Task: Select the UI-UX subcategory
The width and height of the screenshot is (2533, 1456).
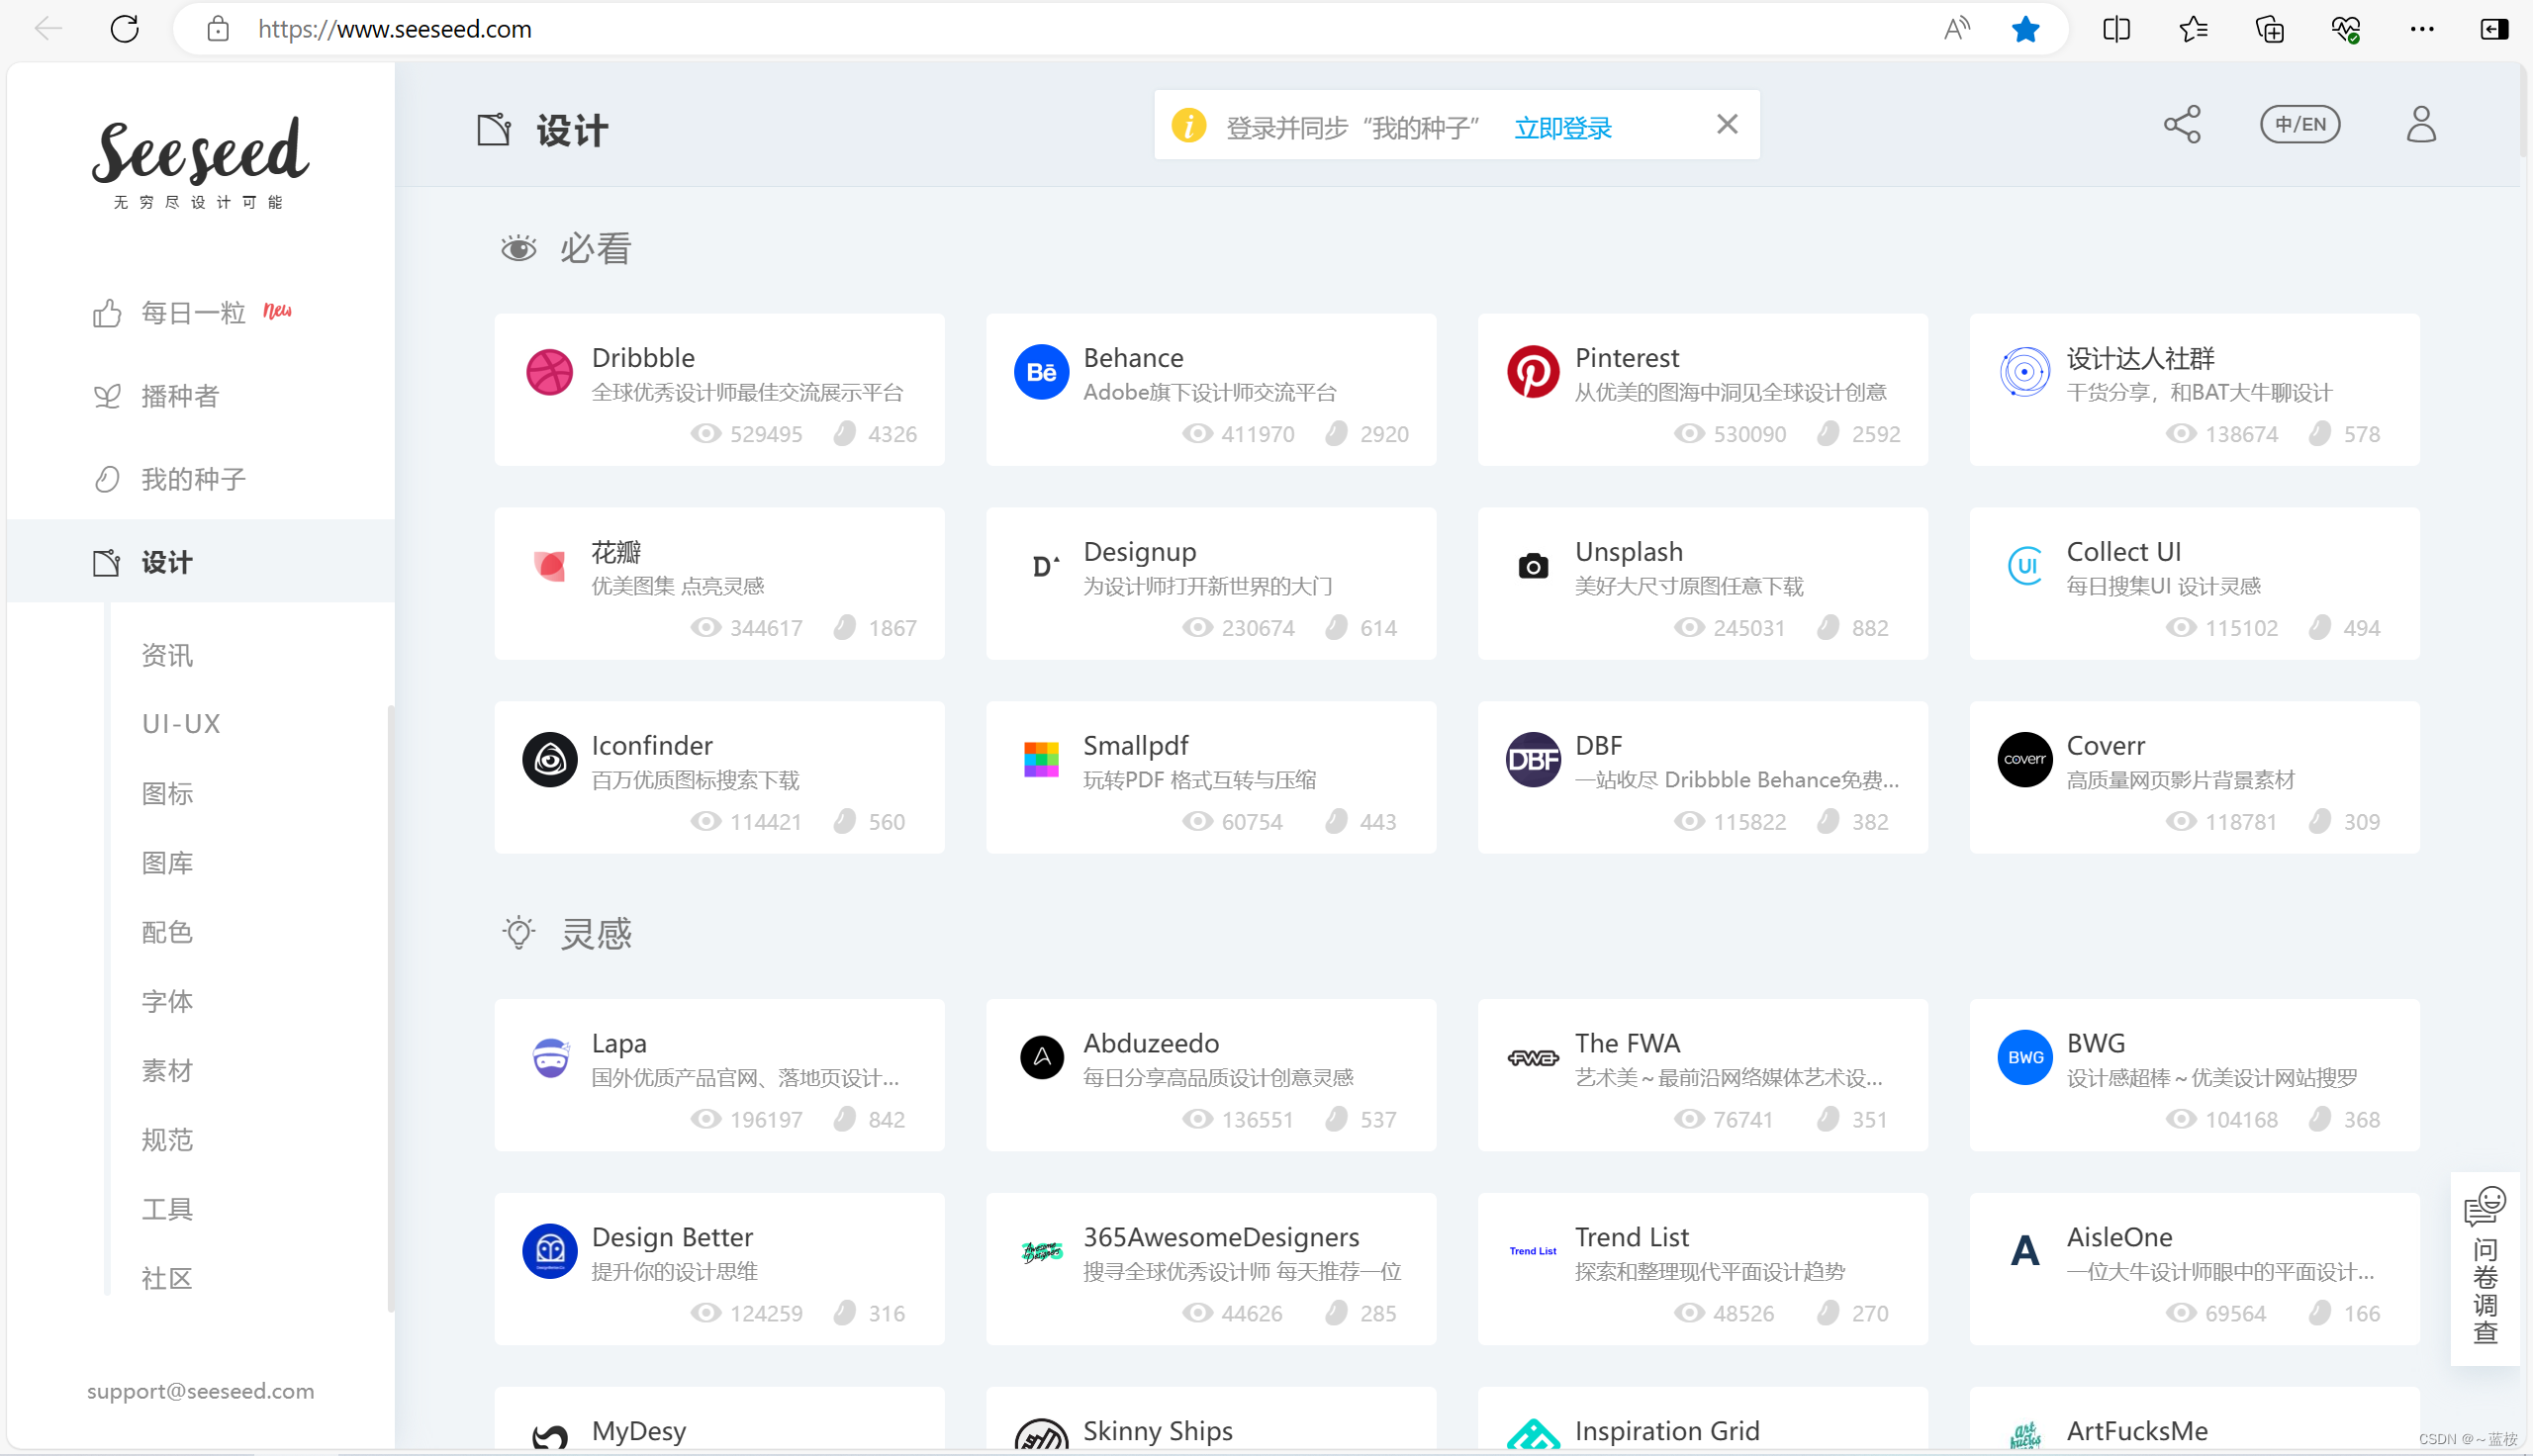Action: click(181, 723)
